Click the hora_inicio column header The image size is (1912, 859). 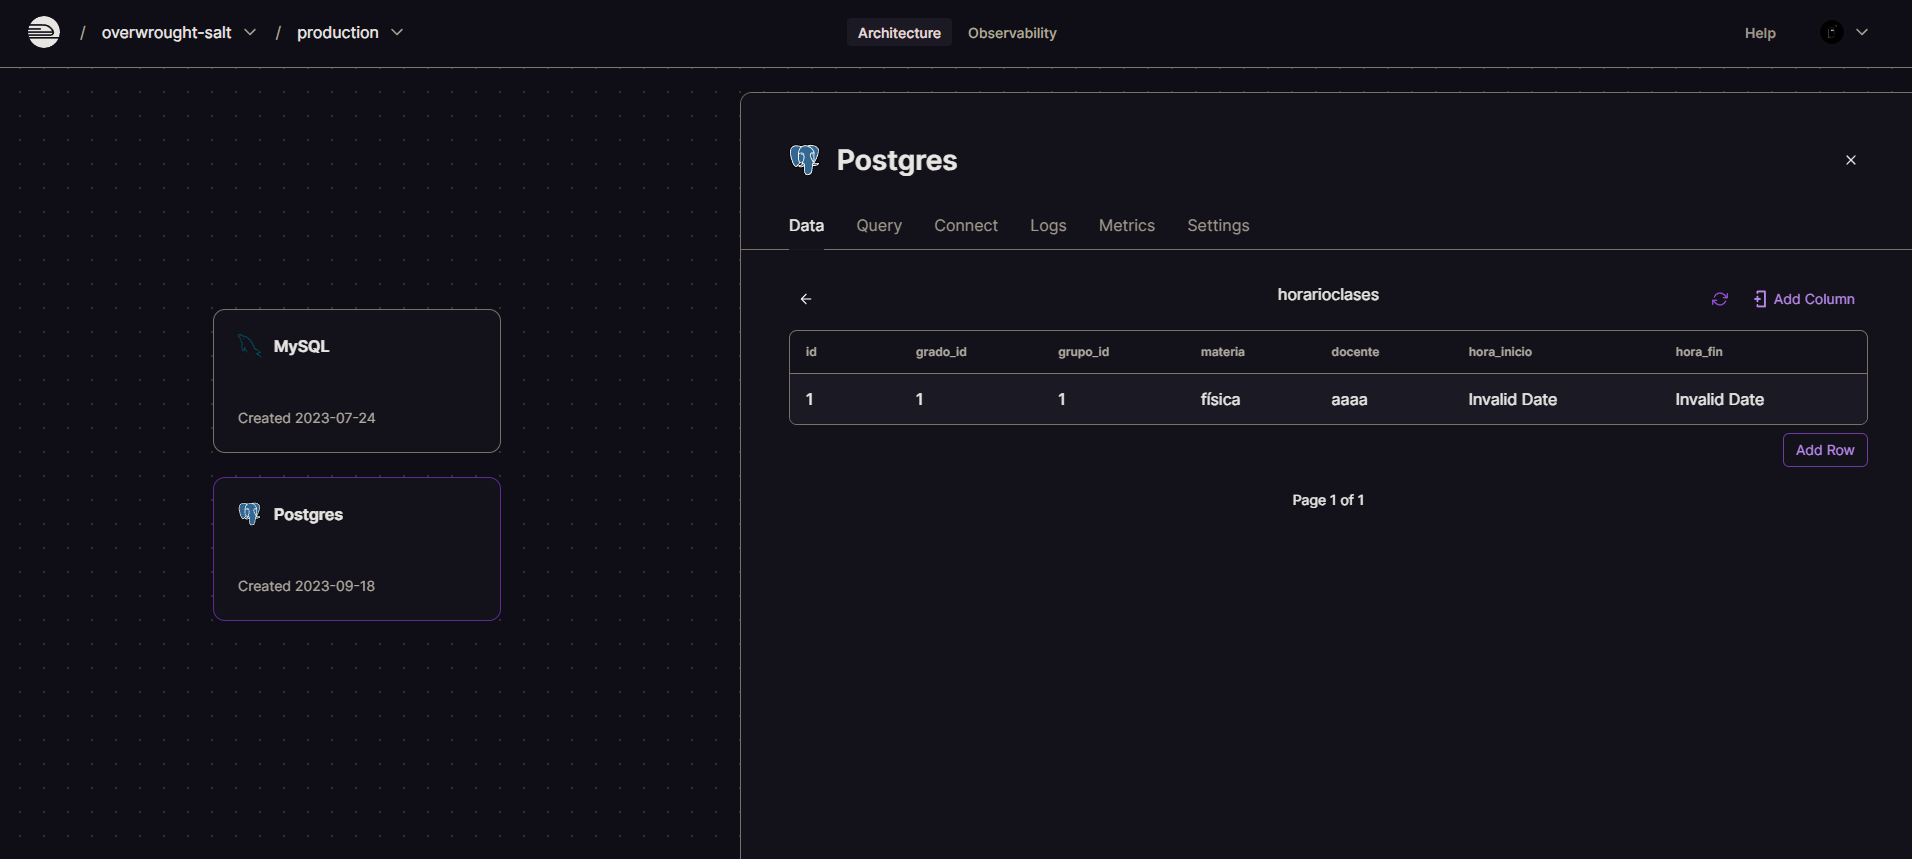pos(1500,352)
